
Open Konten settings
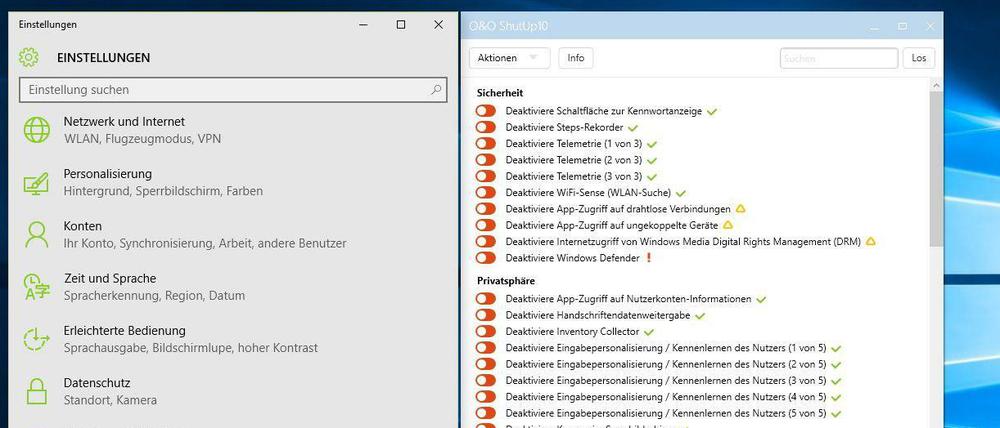[x=233, y=235]
